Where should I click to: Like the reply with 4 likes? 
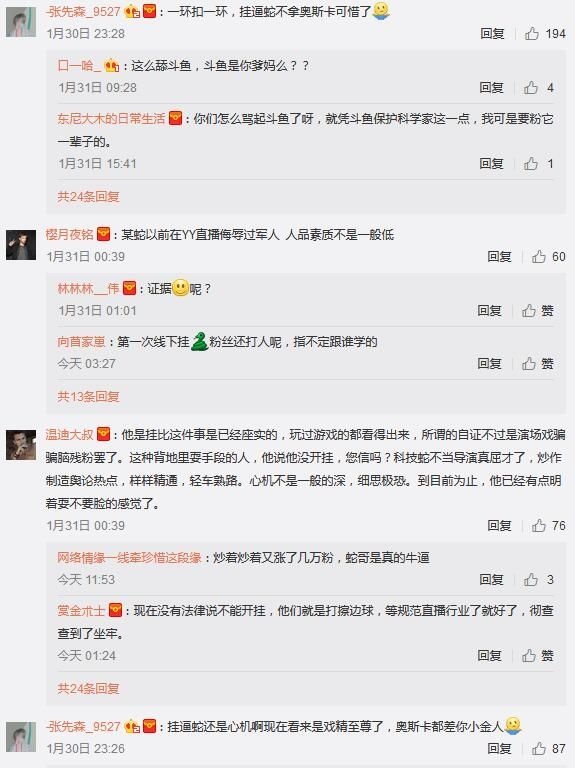tap(538, 88)
